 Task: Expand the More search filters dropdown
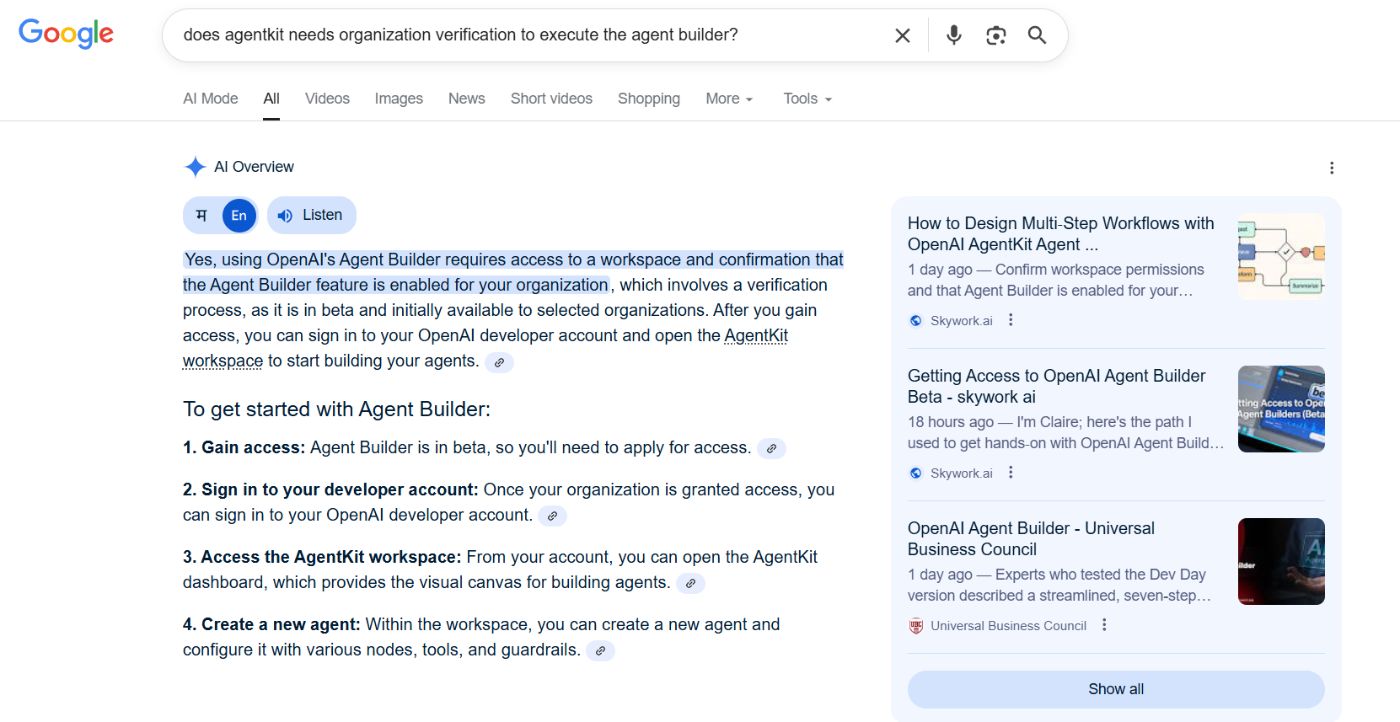pyautogui.click(x=729, y=98)
